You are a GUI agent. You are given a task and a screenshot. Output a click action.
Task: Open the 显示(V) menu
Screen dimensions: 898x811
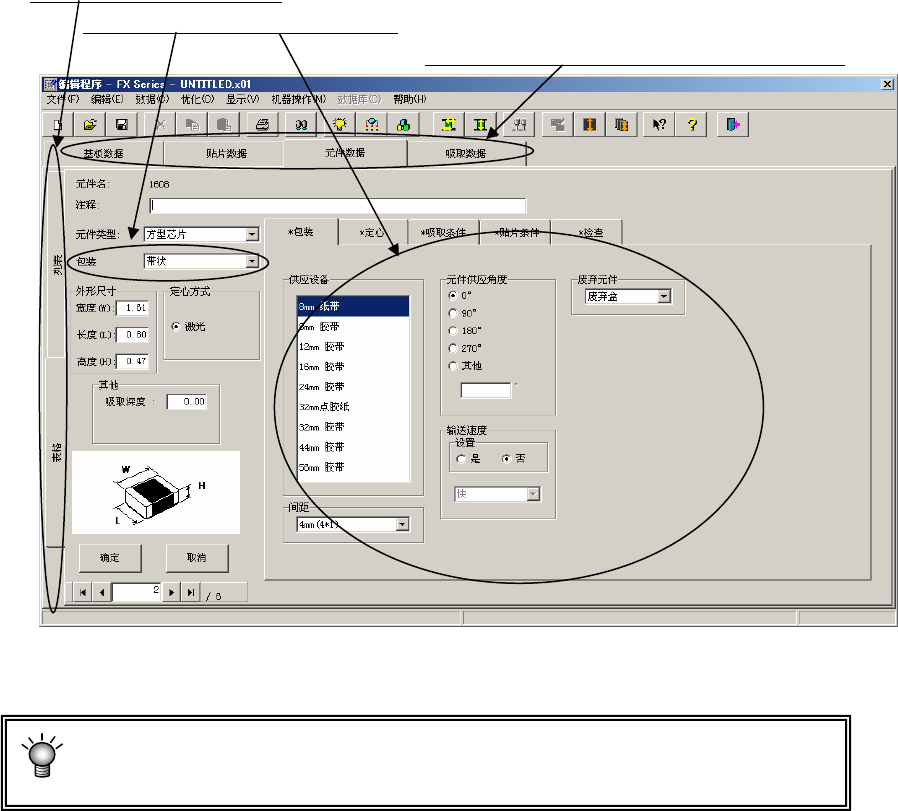243,100
